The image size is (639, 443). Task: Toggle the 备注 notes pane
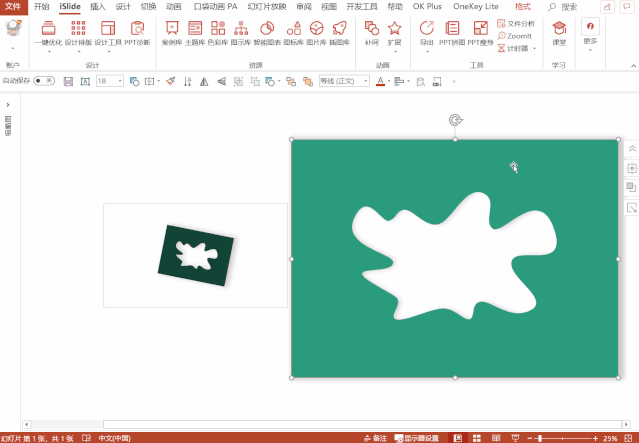tap(375, 438)
